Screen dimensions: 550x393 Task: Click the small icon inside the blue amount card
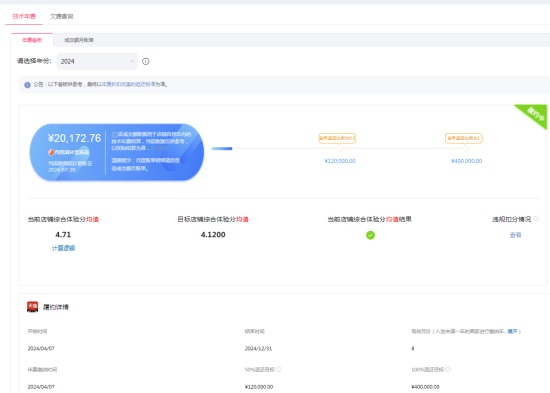pyautogui.click(x=51, y=152)
